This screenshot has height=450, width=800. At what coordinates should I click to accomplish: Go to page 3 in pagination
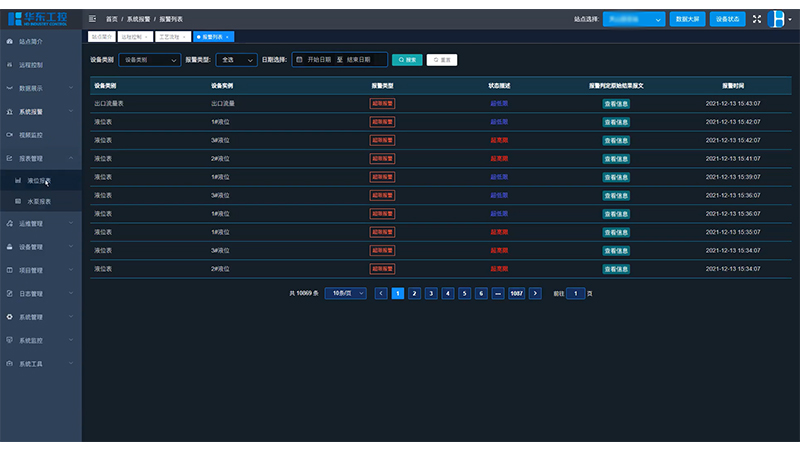tap(431, 293)
